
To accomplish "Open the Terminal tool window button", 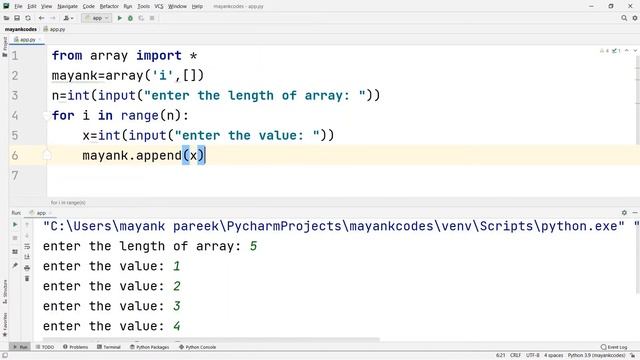I will pyautogui.click(x=109, y=347).
